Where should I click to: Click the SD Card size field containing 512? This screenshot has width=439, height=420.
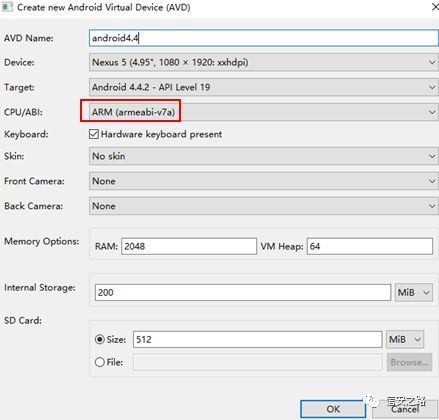point(257,339)
